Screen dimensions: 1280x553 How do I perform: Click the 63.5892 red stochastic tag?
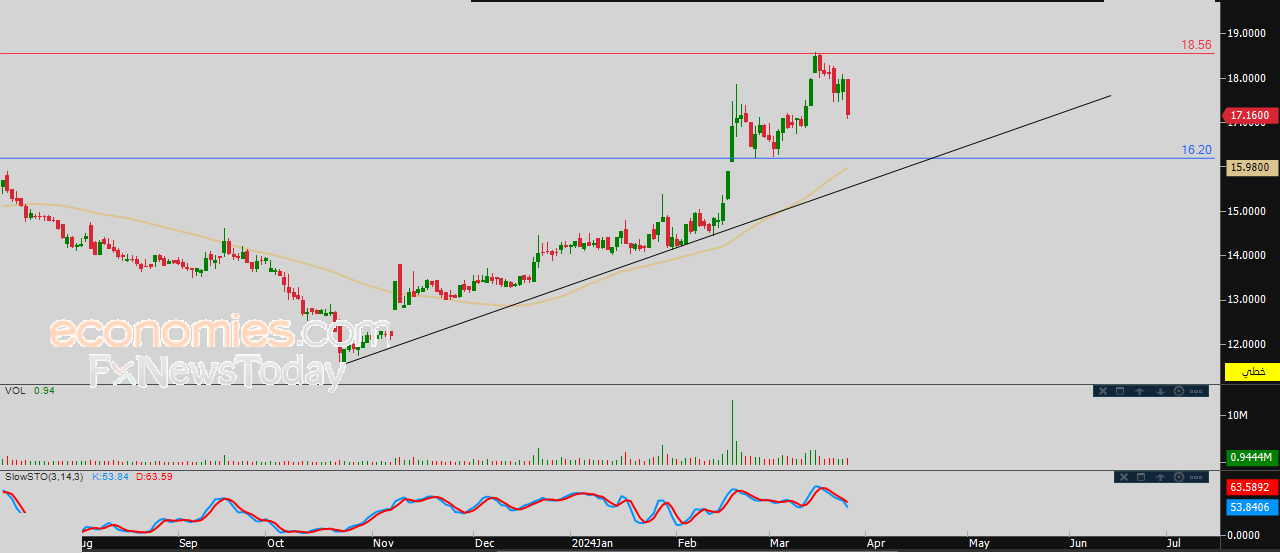point(1250,488)
